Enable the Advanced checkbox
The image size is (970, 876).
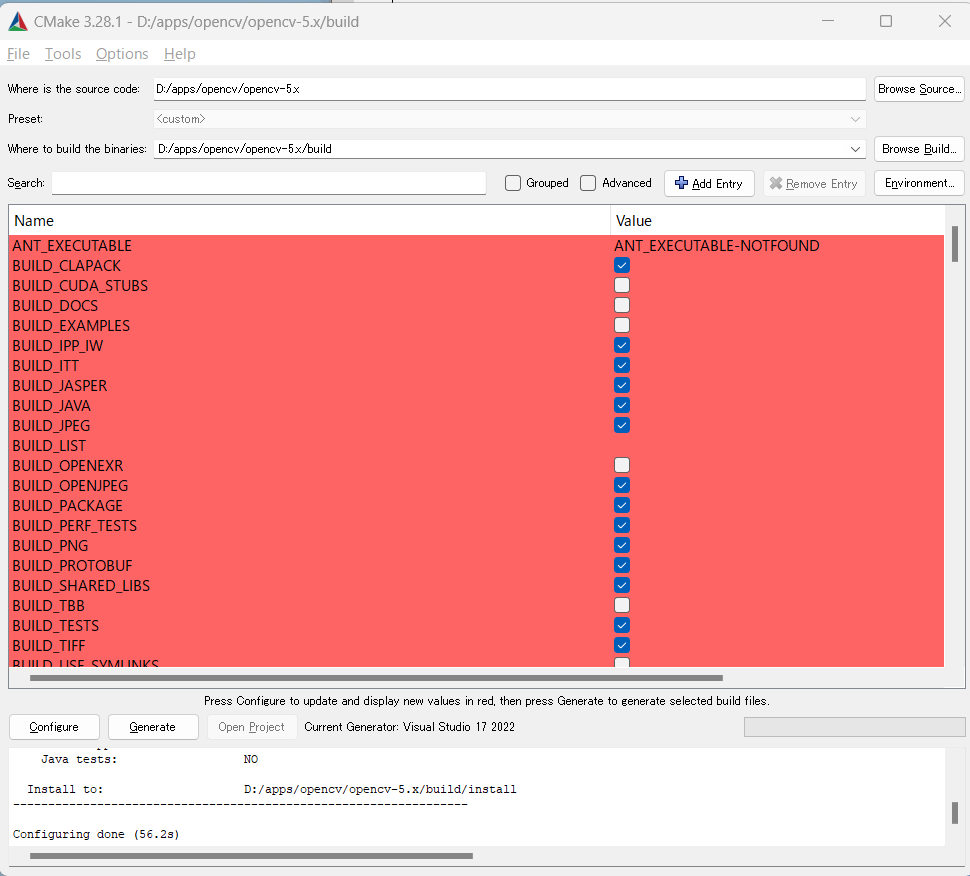coord(588,183)
